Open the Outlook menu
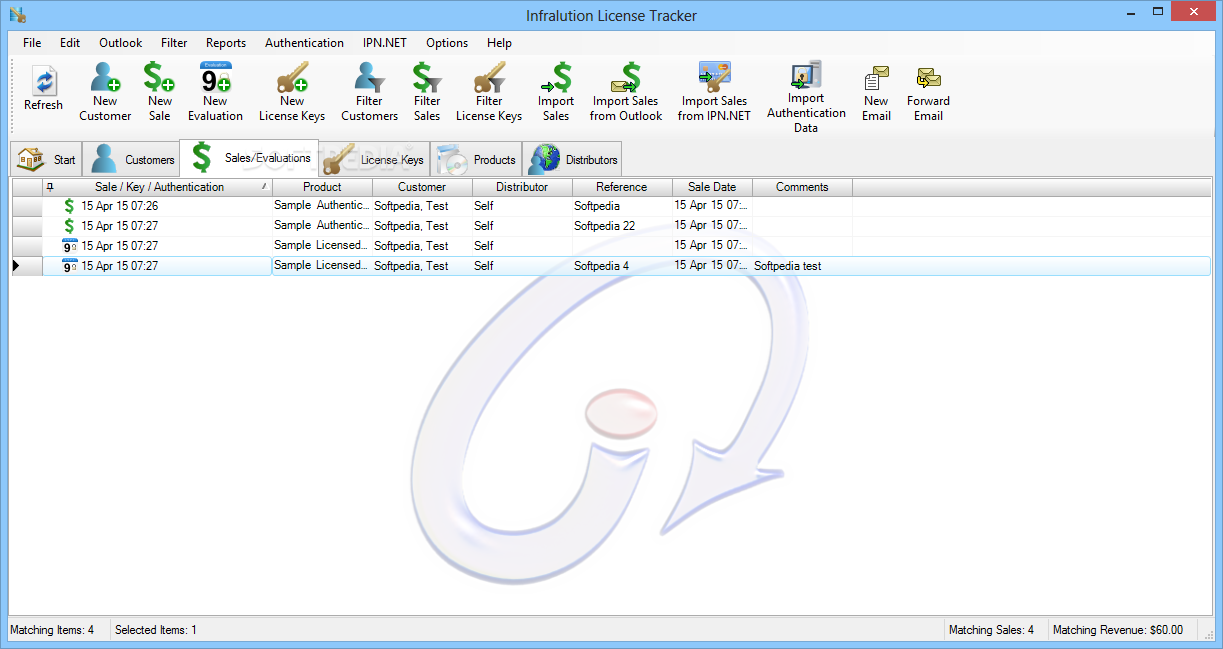The height and width of the screenshot is (649, 1223). [120, 43]
